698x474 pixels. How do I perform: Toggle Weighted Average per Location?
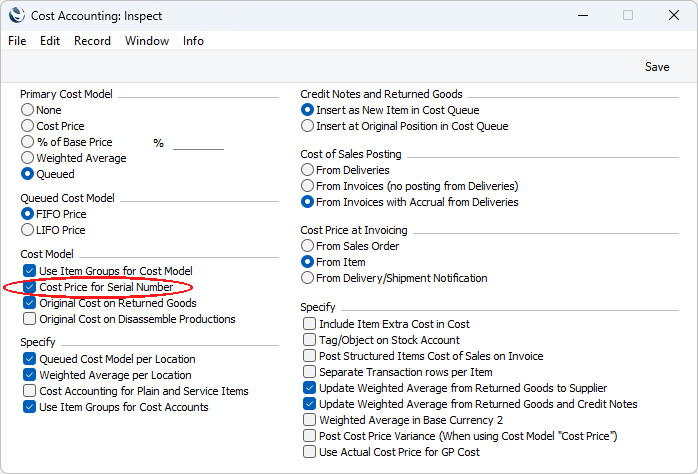(29, 375)
